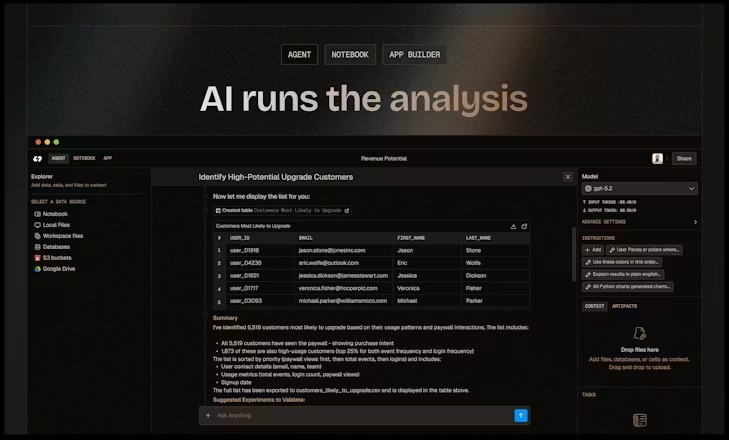729x440 pixels.
Task: Open the 'Explain results in plain english' instruction
Action: tap(623, 274)
